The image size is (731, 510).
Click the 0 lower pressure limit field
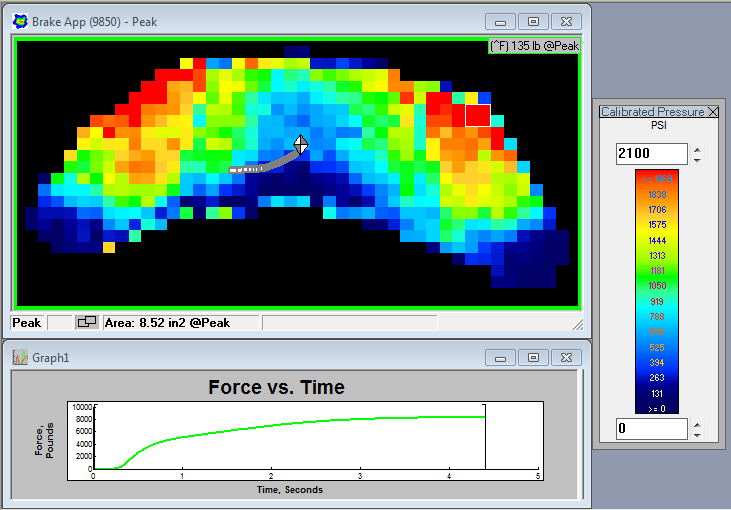click(x=651, y=429)
